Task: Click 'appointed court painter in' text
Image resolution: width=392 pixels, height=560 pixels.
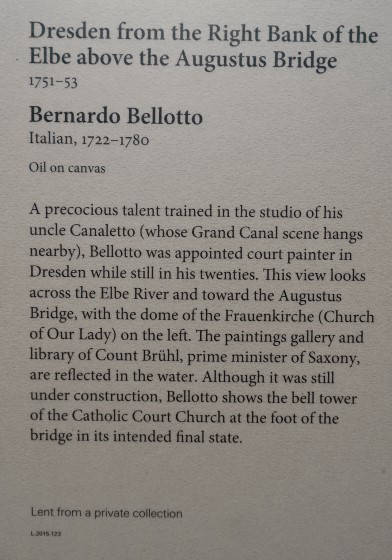Action: pyautogui.click(x=263, y=254)
